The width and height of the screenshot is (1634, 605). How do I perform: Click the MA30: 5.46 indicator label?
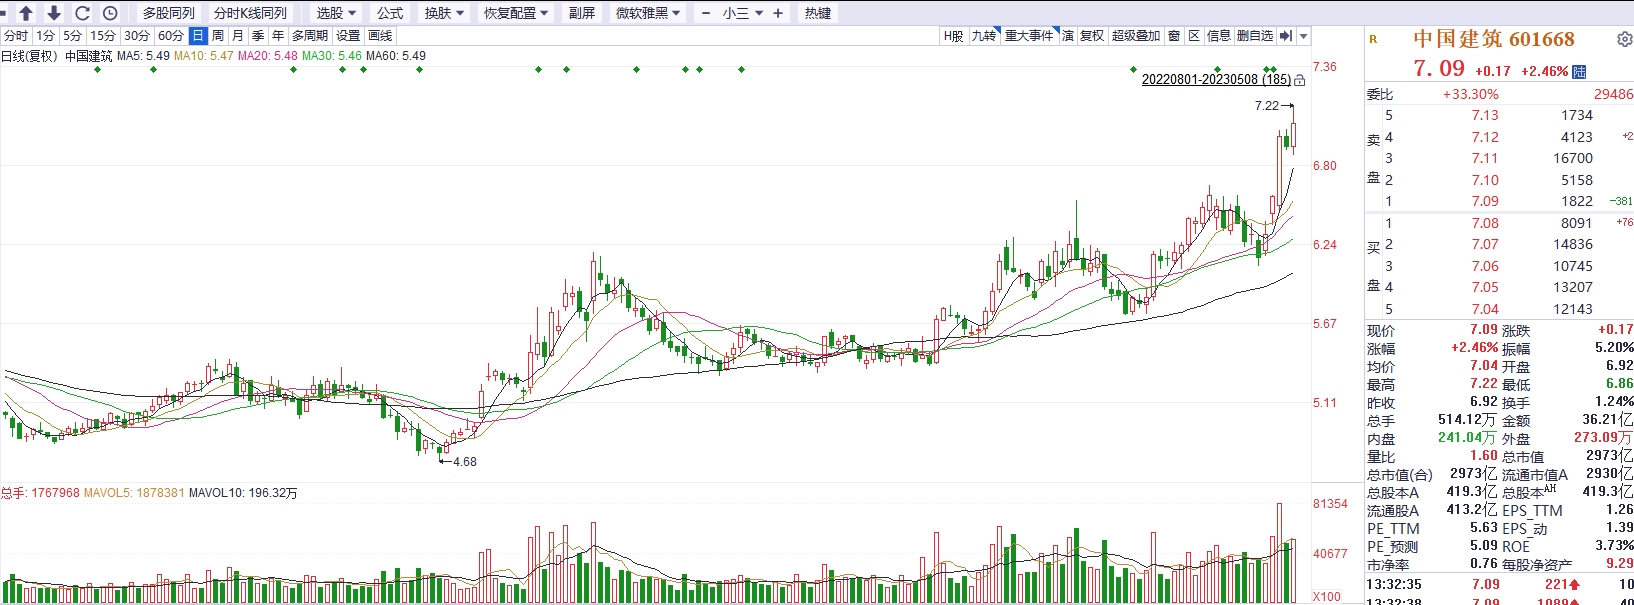[332, 56]
